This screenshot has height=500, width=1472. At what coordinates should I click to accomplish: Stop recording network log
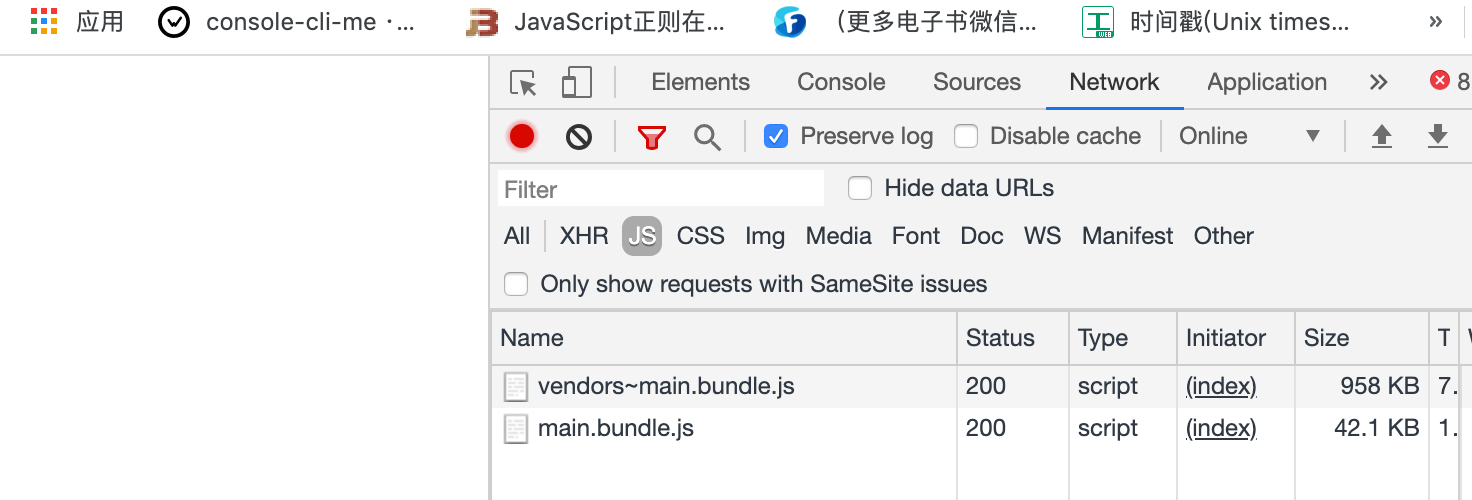coord(522,137)
